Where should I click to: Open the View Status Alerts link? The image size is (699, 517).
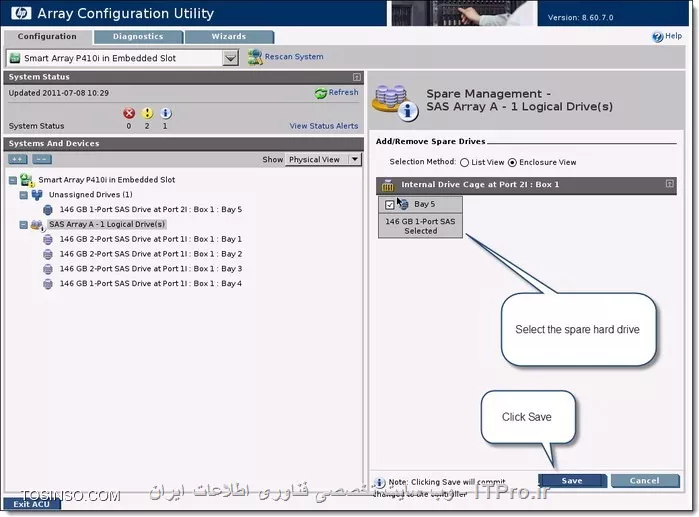click(324, 126)
